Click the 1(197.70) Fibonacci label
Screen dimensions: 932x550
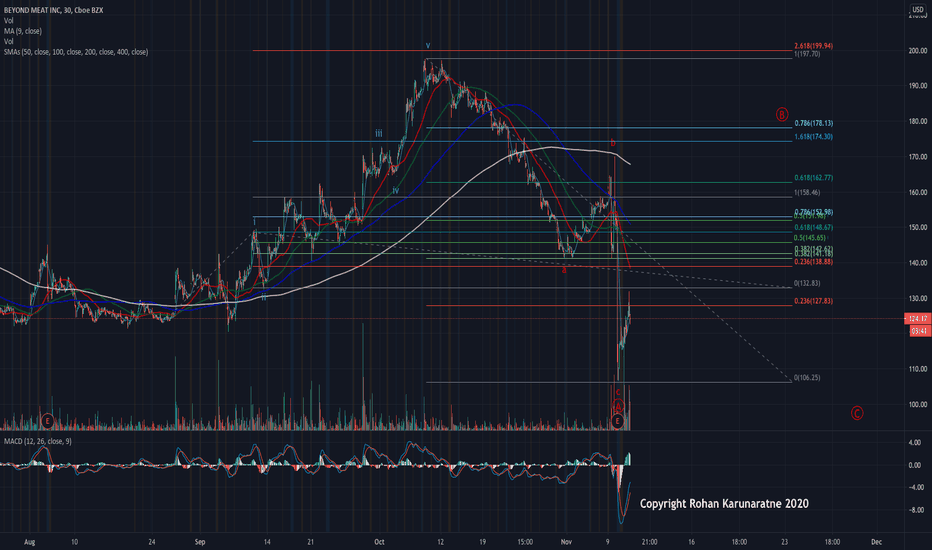click(807, 54)
